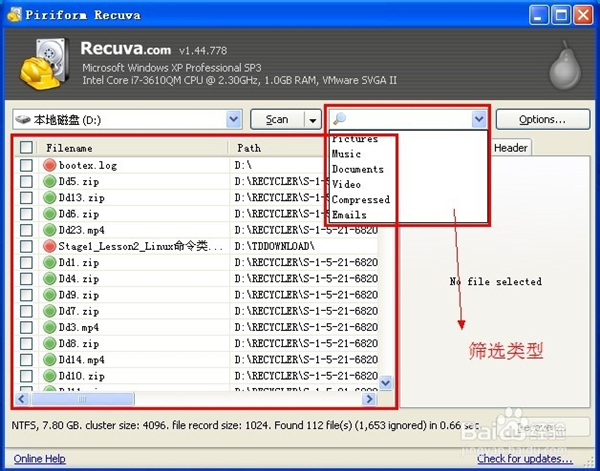This screenshot has height=471, width=600.
Task: Click the Recuva hard-hat drive logo
Action: point(45,64)
